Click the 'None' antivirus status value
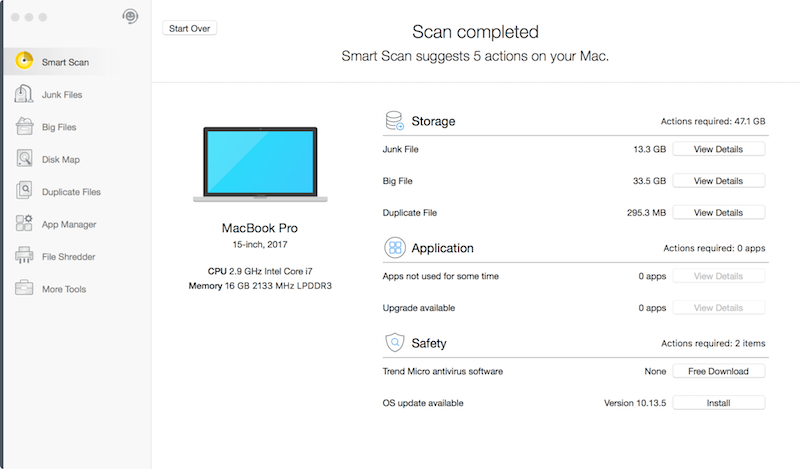800x469 pixels. [655, 371]
